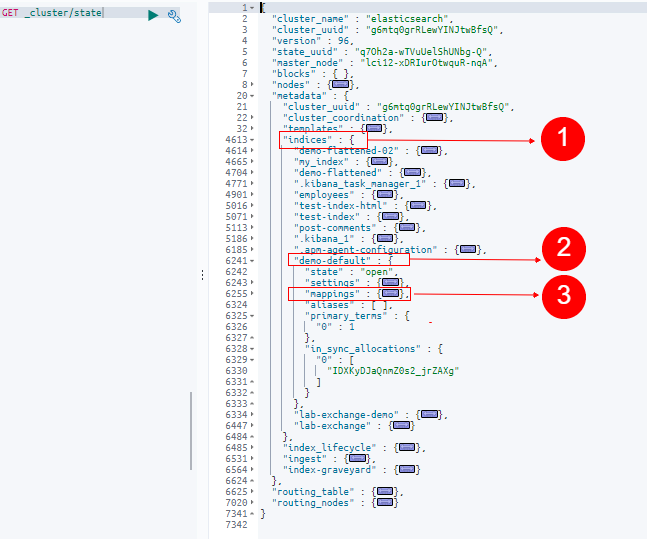Screen dimensions: 647x539
Task: Expand "test-index" at line 5071
Action: (x=252, y=217)
